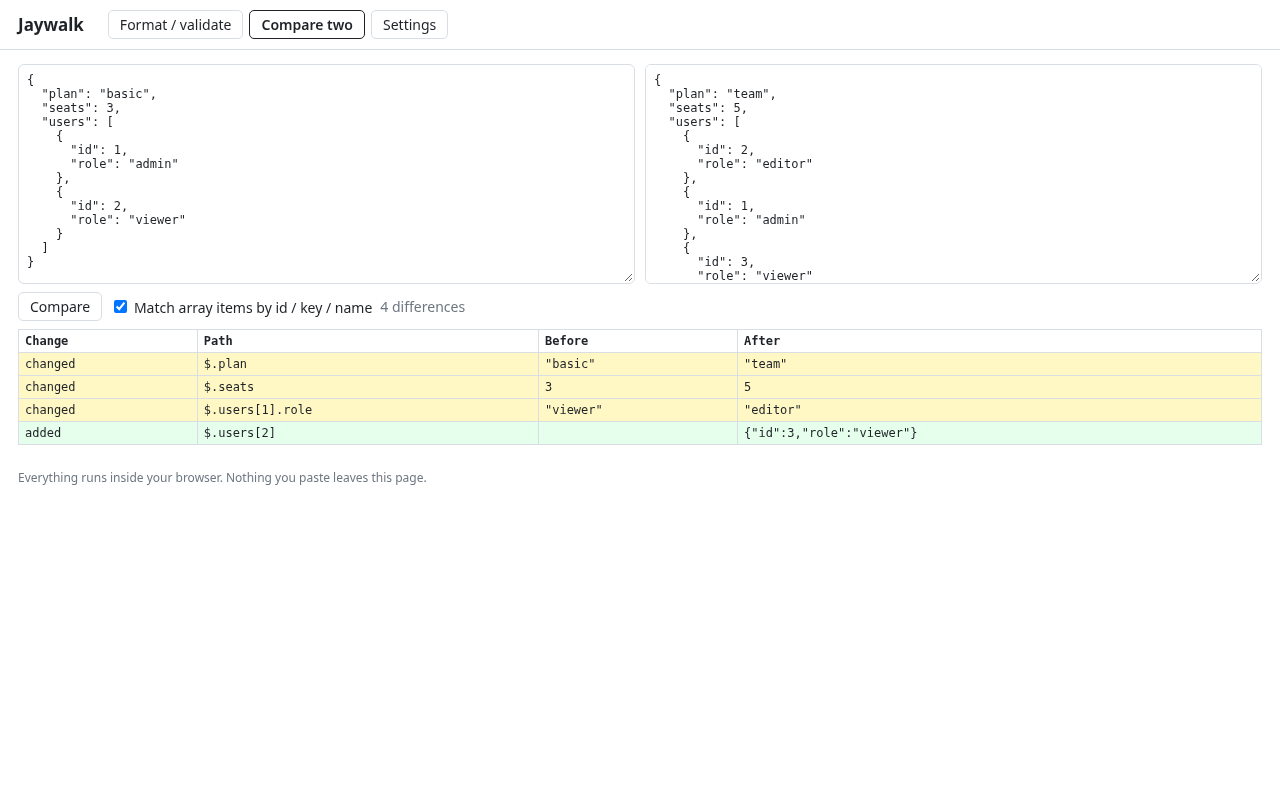This screenshot has width=1280, height=800.
Task: Select the $.seats path cell
Action: pos(368,387)
